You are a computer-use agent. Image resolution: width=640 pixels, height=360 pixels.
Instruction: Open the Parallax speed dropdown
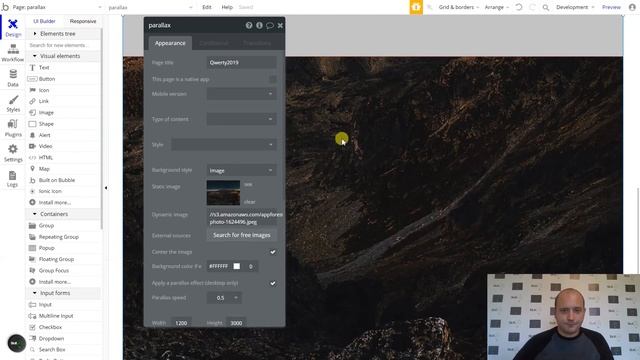(224, 298)
